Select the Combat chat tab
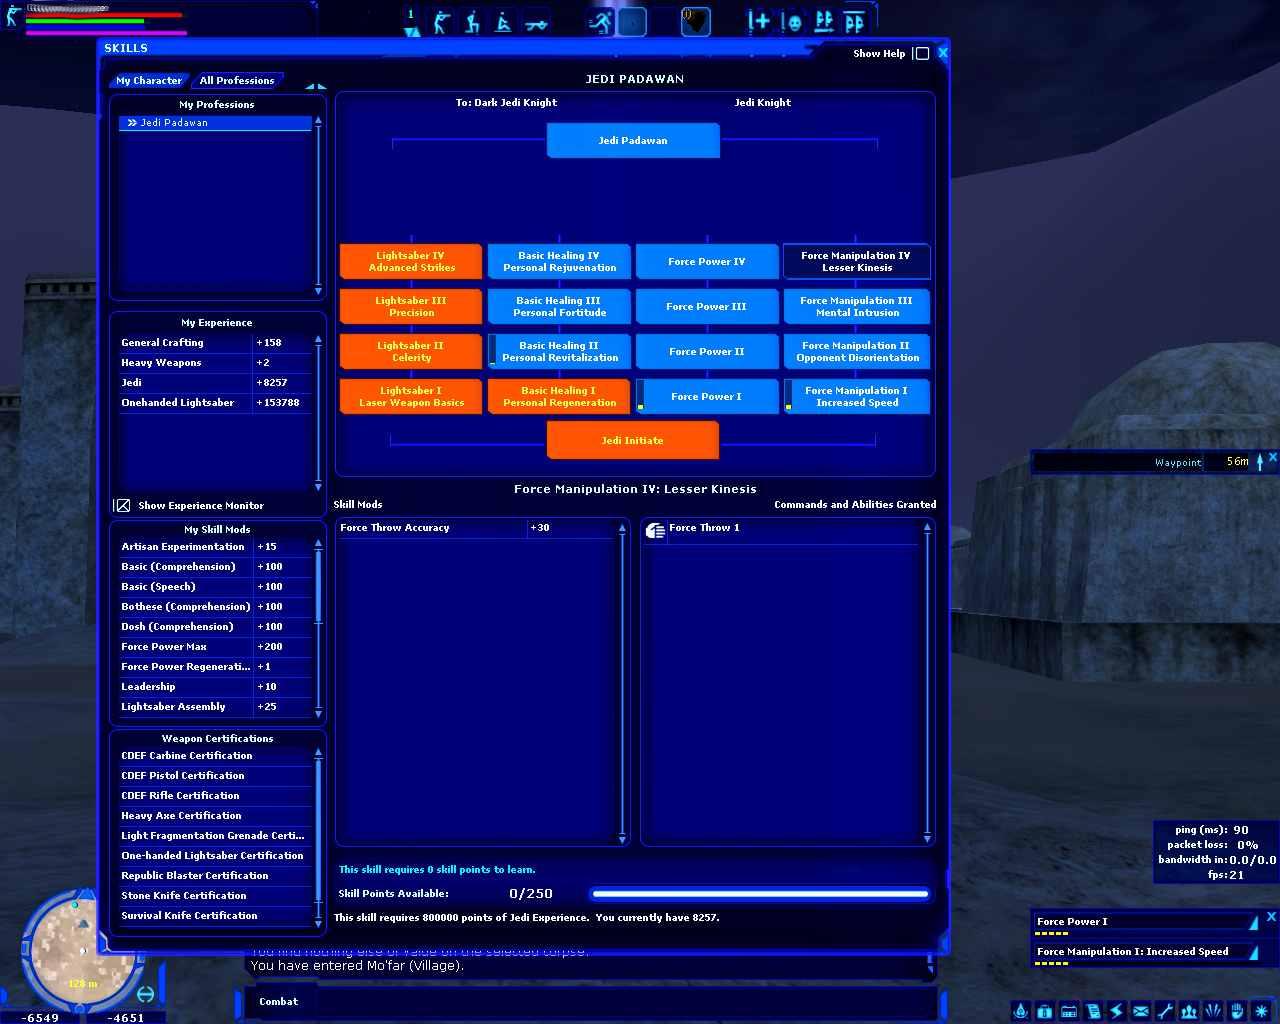This screenshot has height=1024, width=1280. point(278,1001)
